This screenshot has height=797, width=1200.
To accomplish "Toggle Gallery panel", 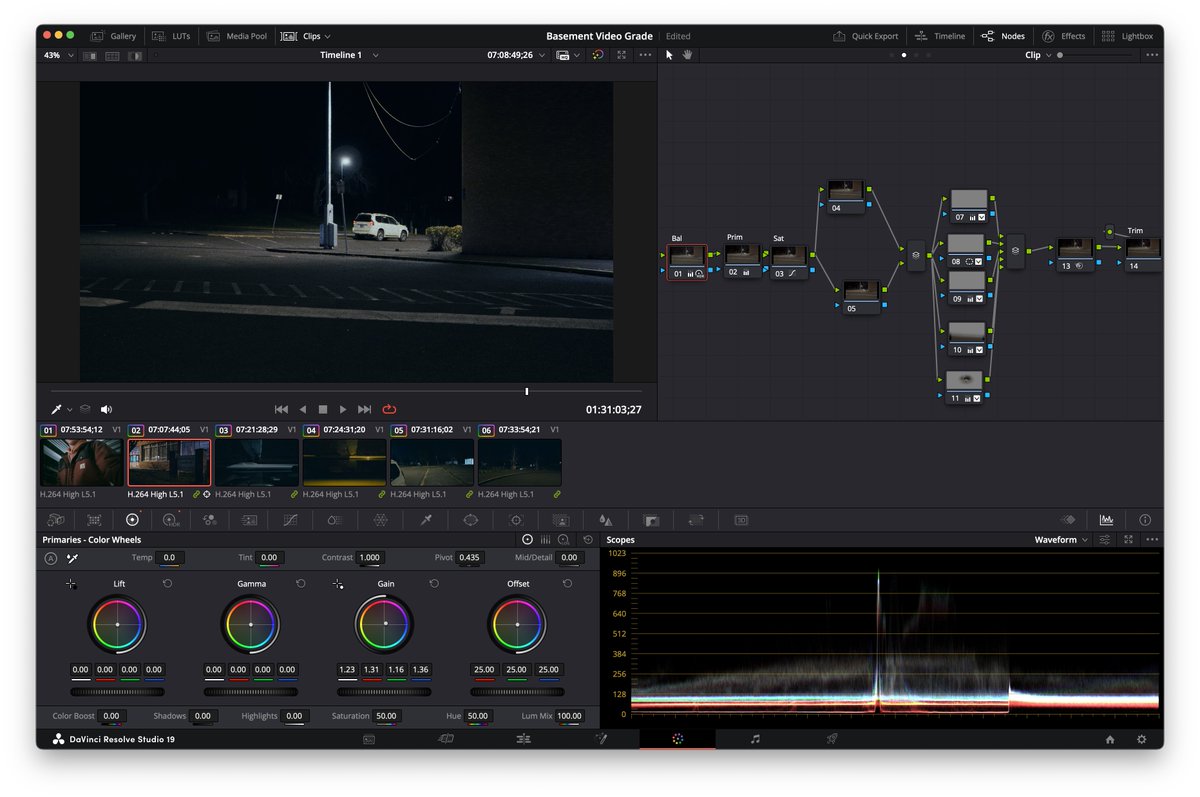I will point(113,36).
